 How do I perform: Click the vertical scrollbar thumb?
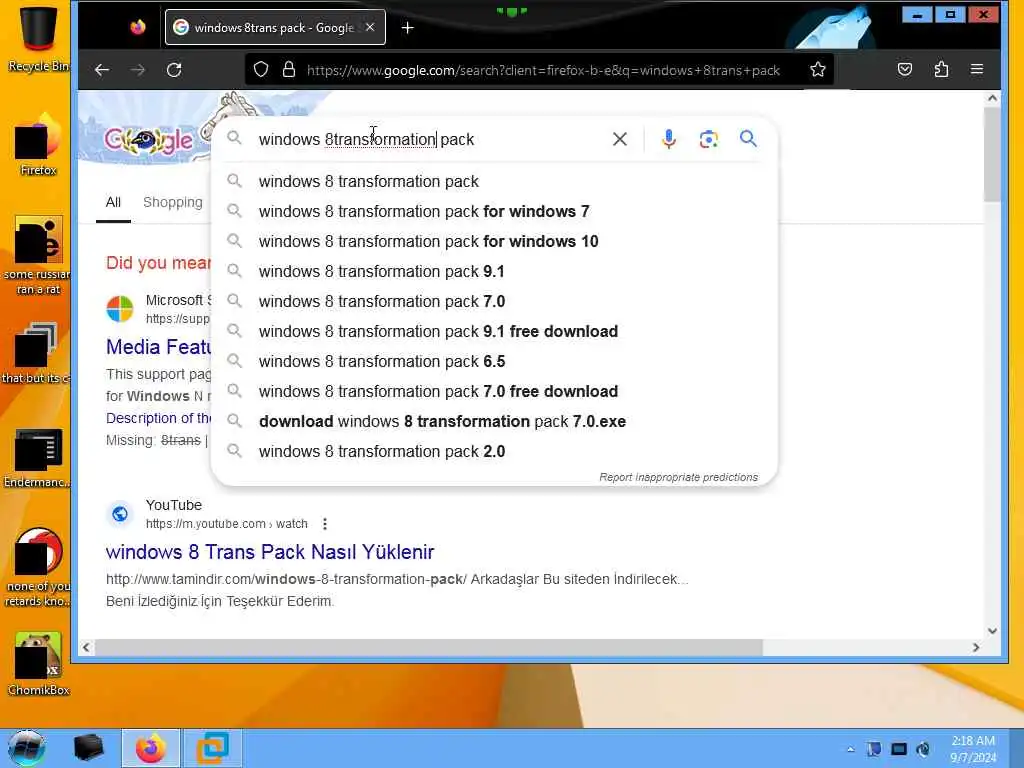(x=992, y=154)
